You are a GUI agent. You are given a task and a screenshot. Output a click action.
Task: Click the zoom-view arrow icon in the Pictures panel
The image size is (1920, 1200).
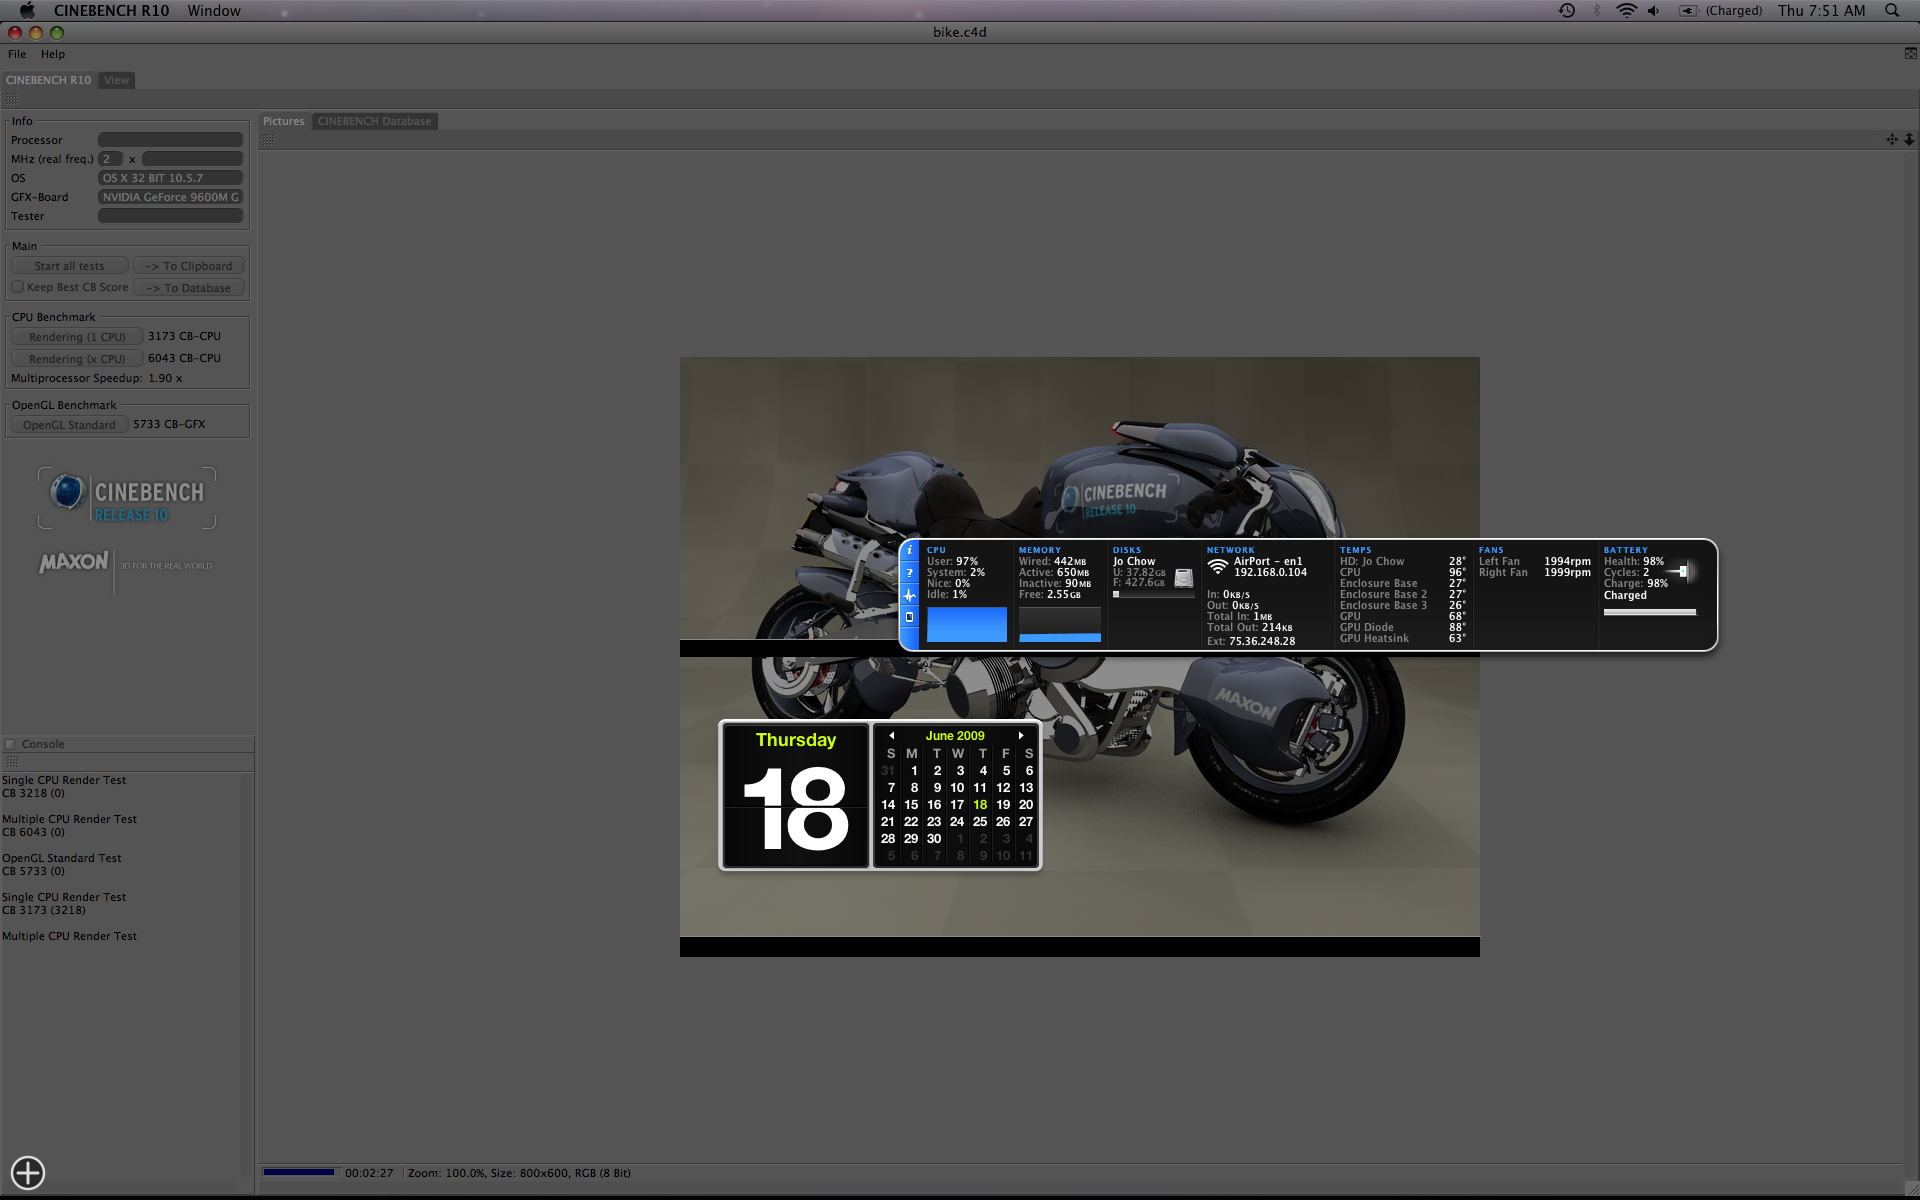pos(1908,140)
